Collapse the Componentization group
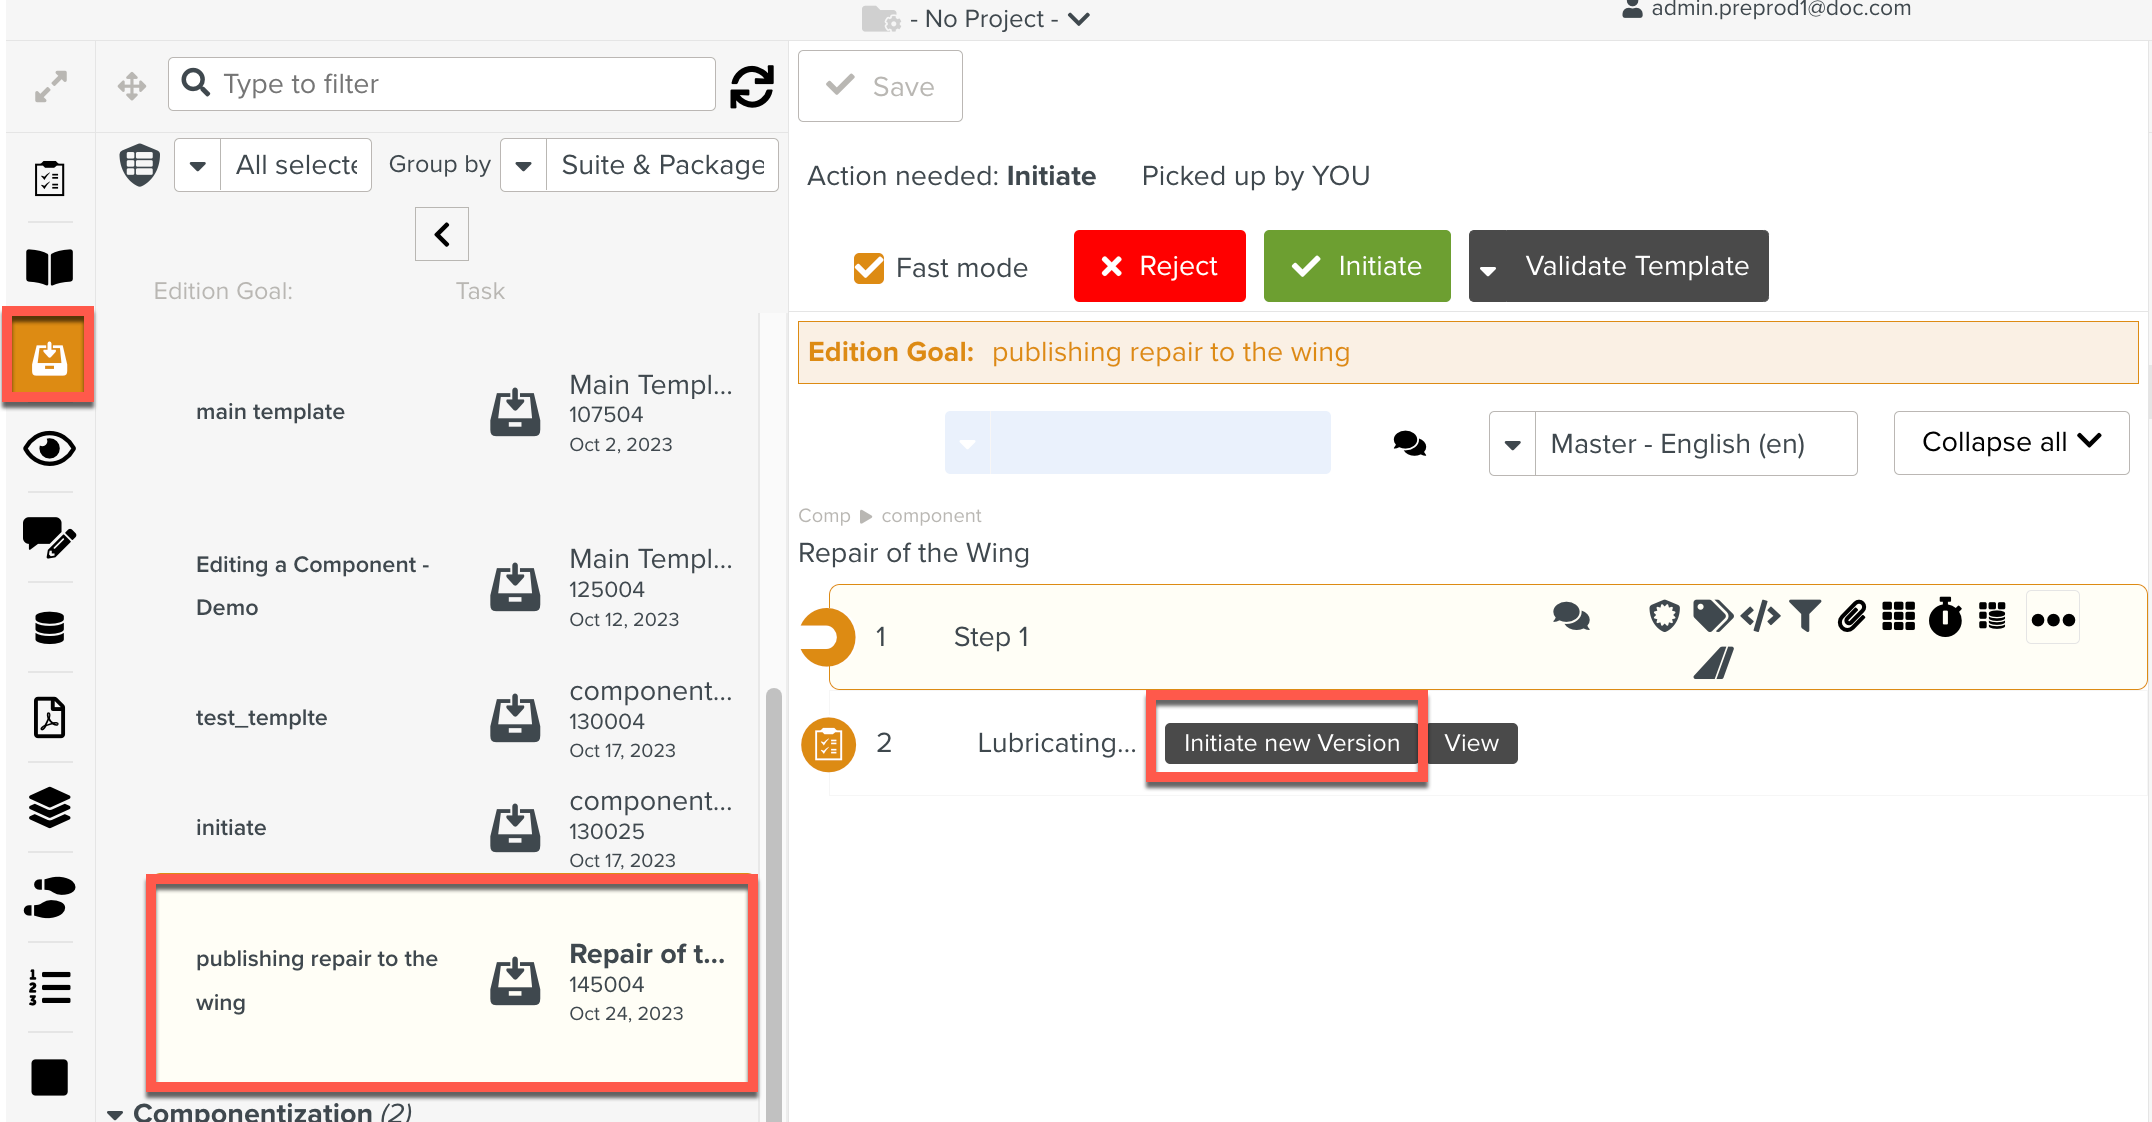 pyautogui.click(x=115, y=1113)
